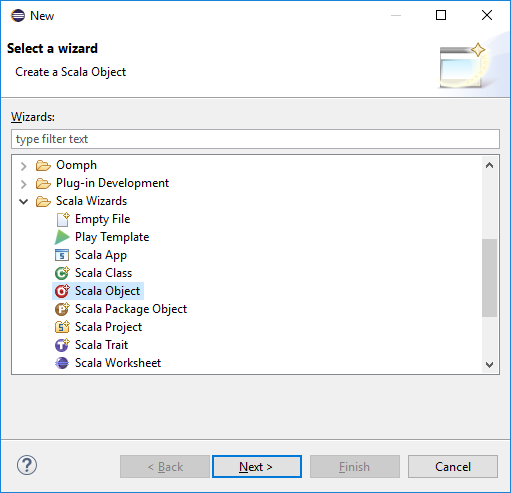Viewport: 511px width, 493px height.
Task: Focus the type filter text field
Action: tap(255, 139)
